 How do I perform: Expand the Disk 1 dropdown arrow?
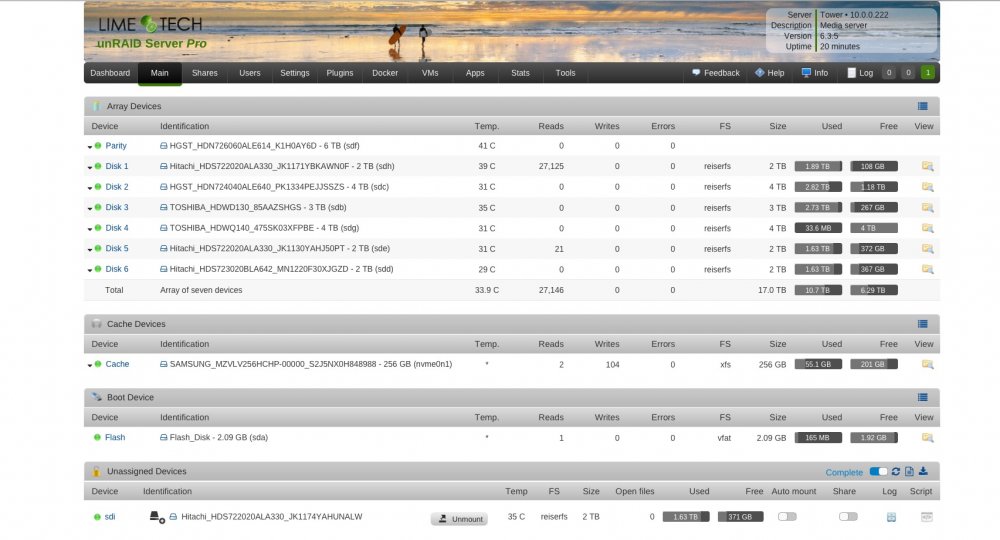point(90,168)
